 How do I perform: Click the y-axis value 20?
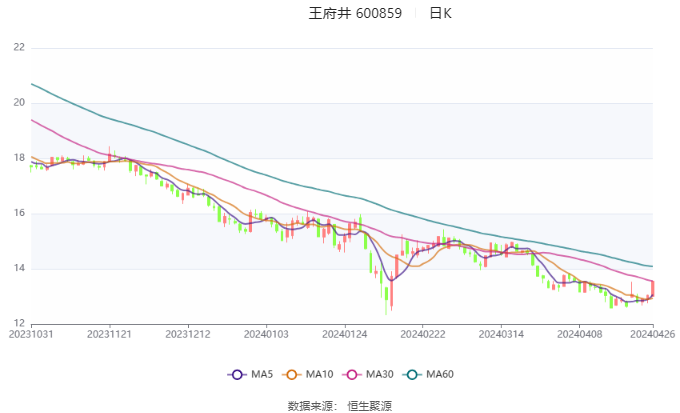[x=19, y=103]
